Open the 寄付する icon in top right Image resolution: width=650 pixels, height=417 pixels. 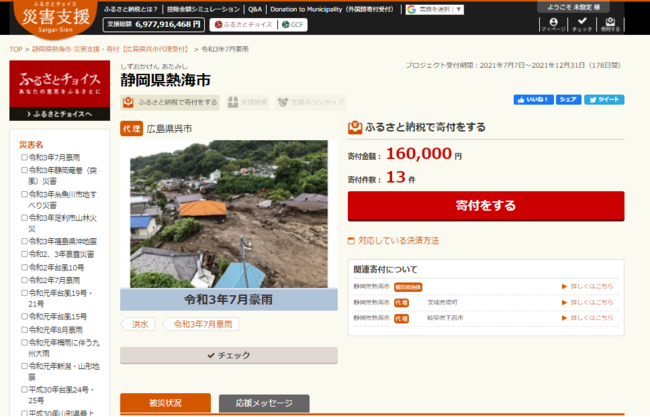[610, 24]
